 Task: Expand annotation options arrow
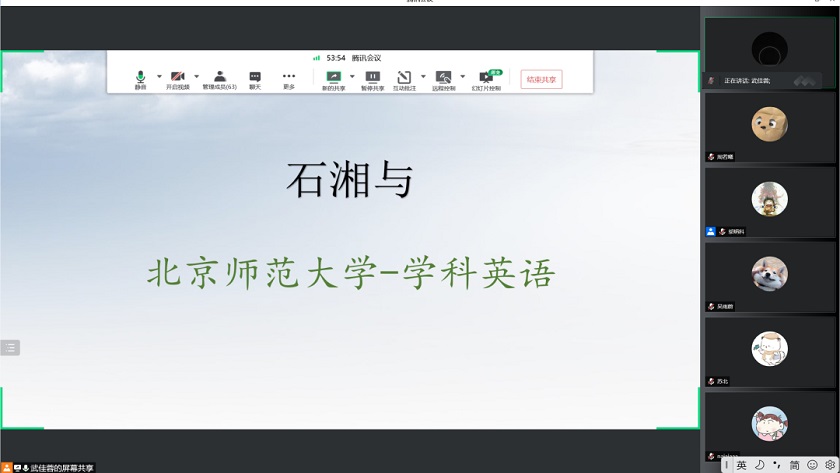tap(423, 77)
